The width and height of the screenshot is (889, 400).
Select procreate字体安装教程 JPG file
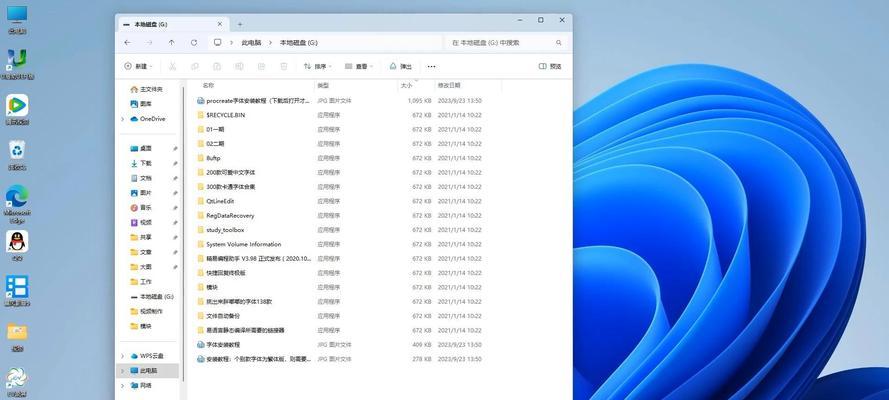pyautogui.click(x=253, y=100)
